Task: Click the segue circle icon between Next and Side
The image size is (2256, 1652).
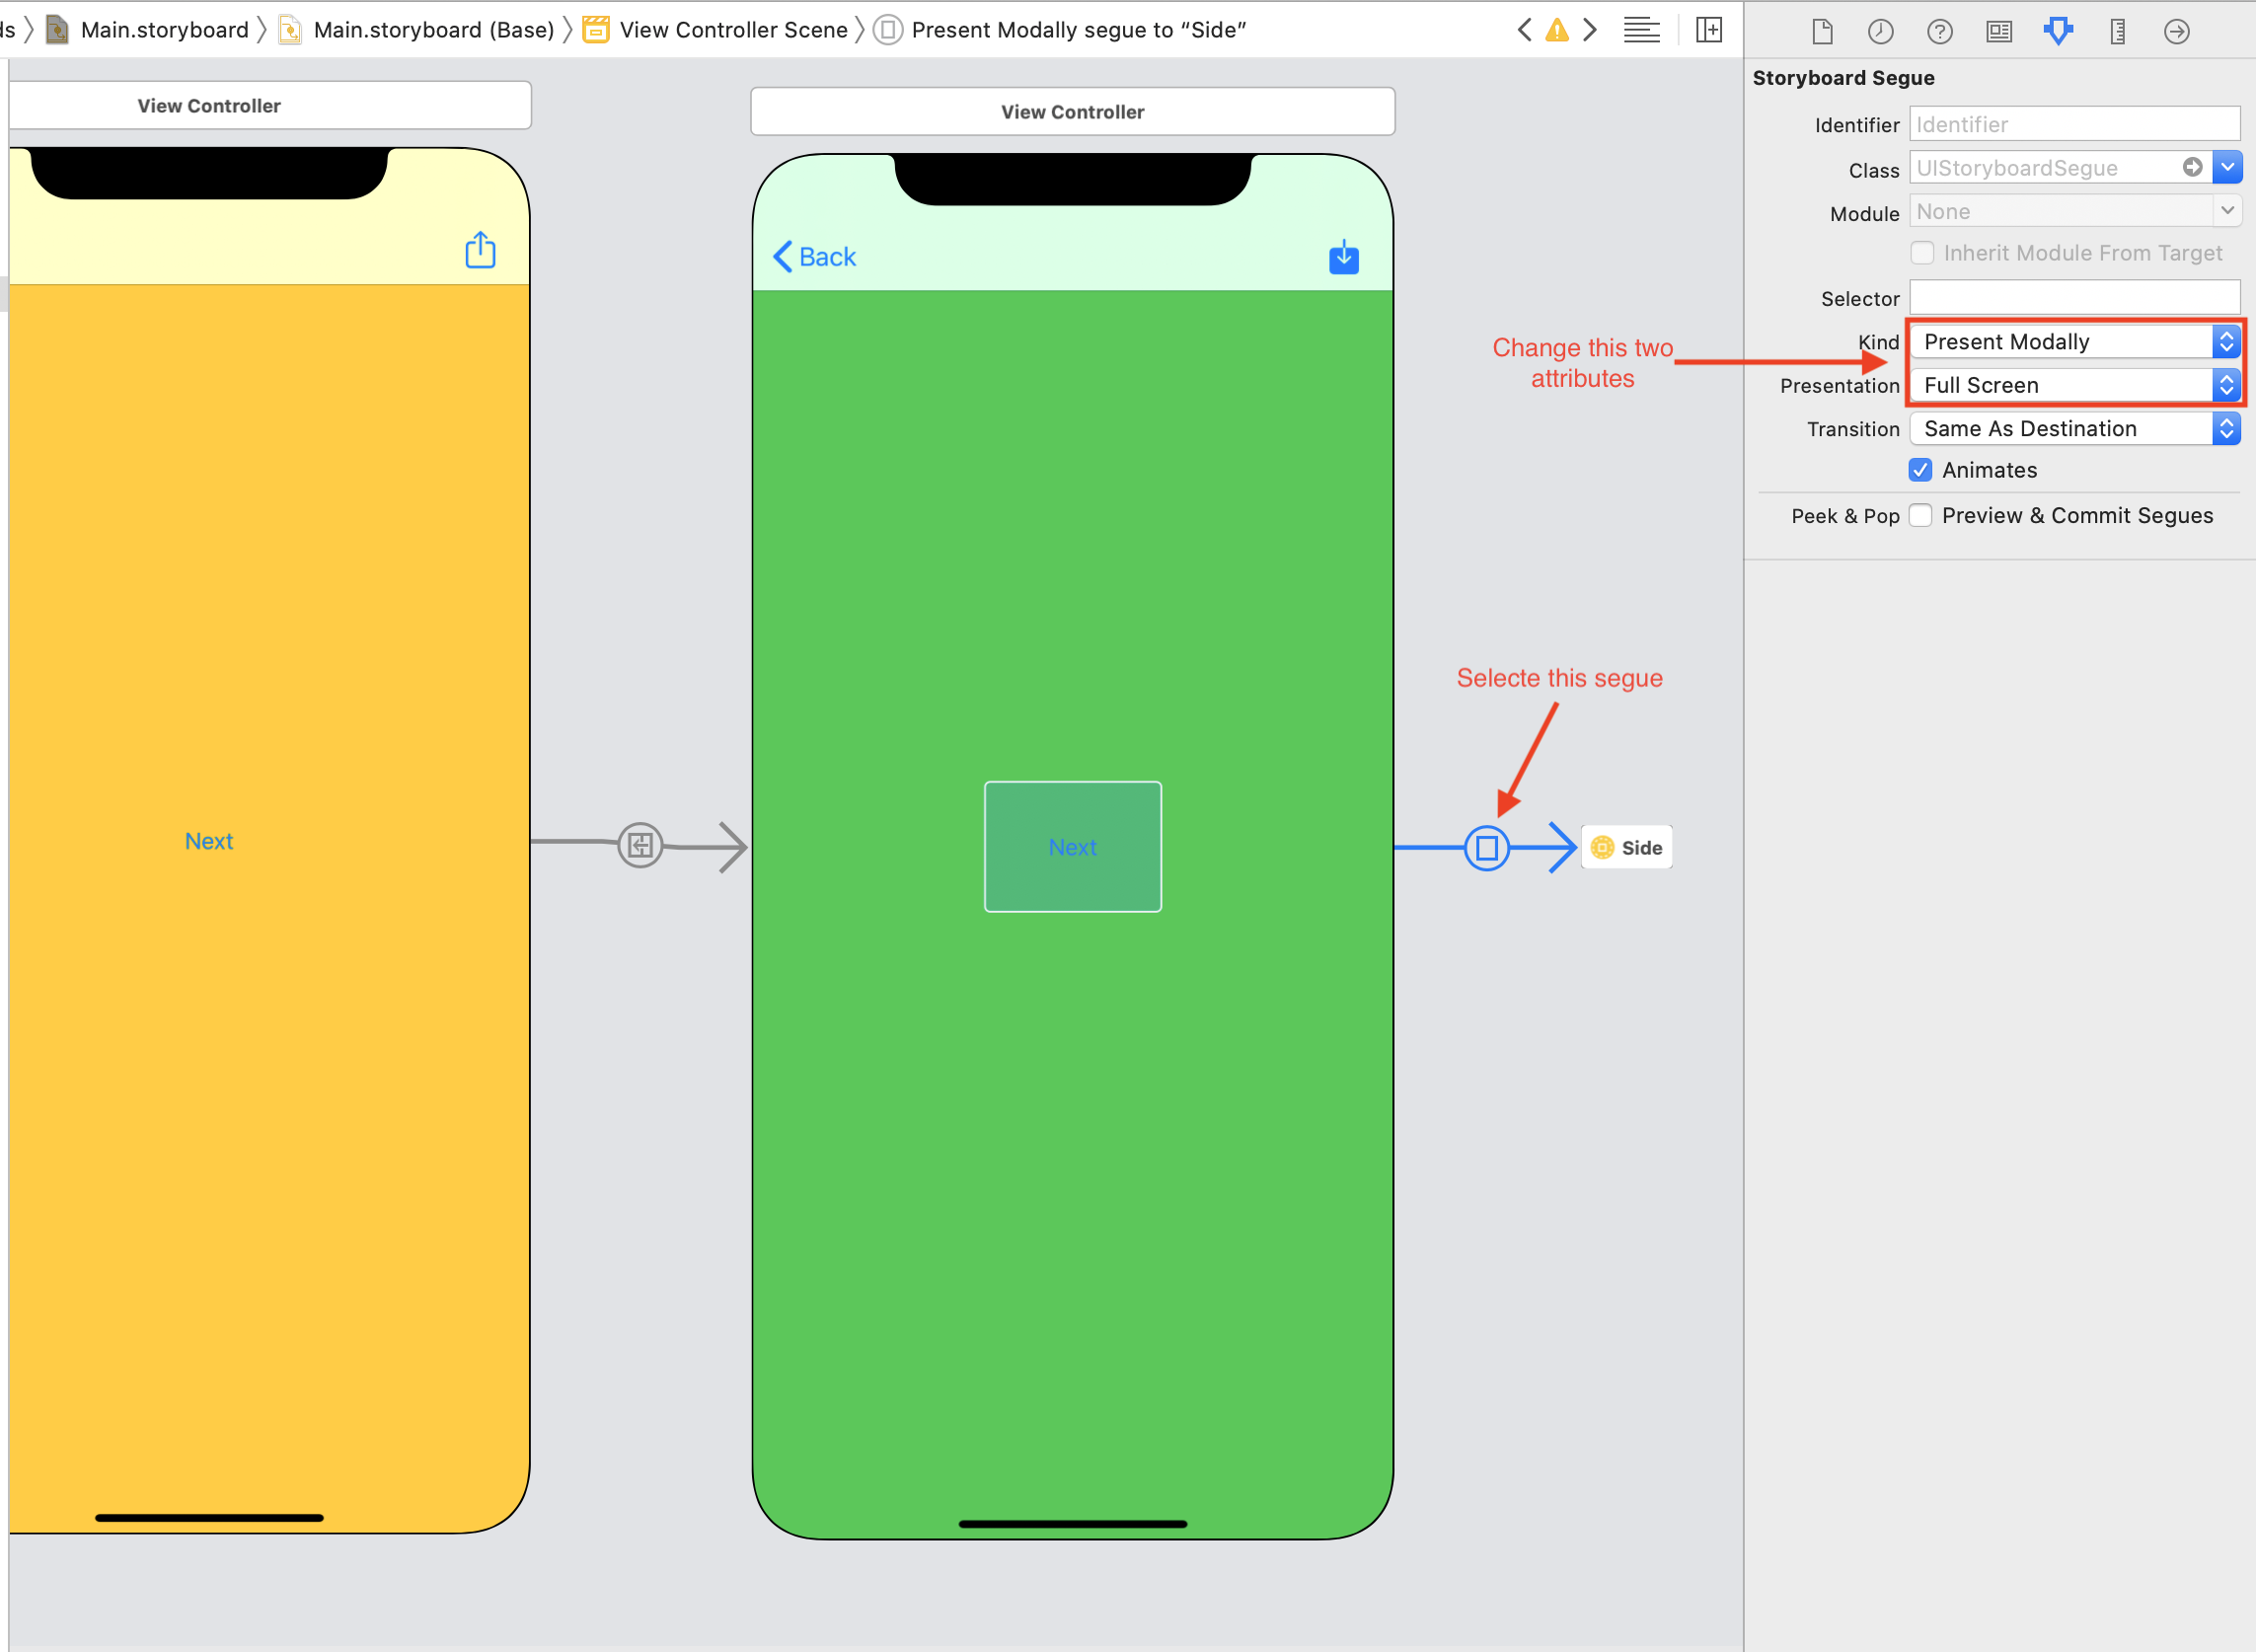Action: 1485,846
